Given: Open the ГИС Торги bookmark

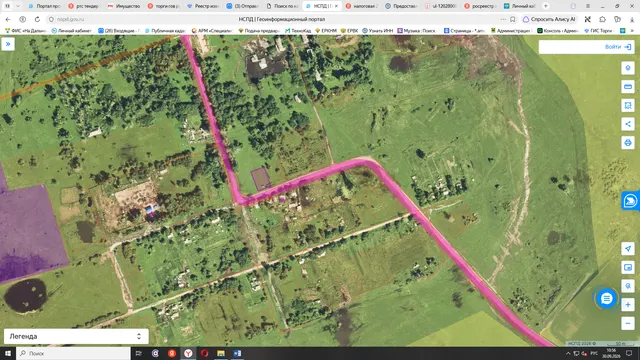Looking at the screenshot, I should tap(598, 31).
